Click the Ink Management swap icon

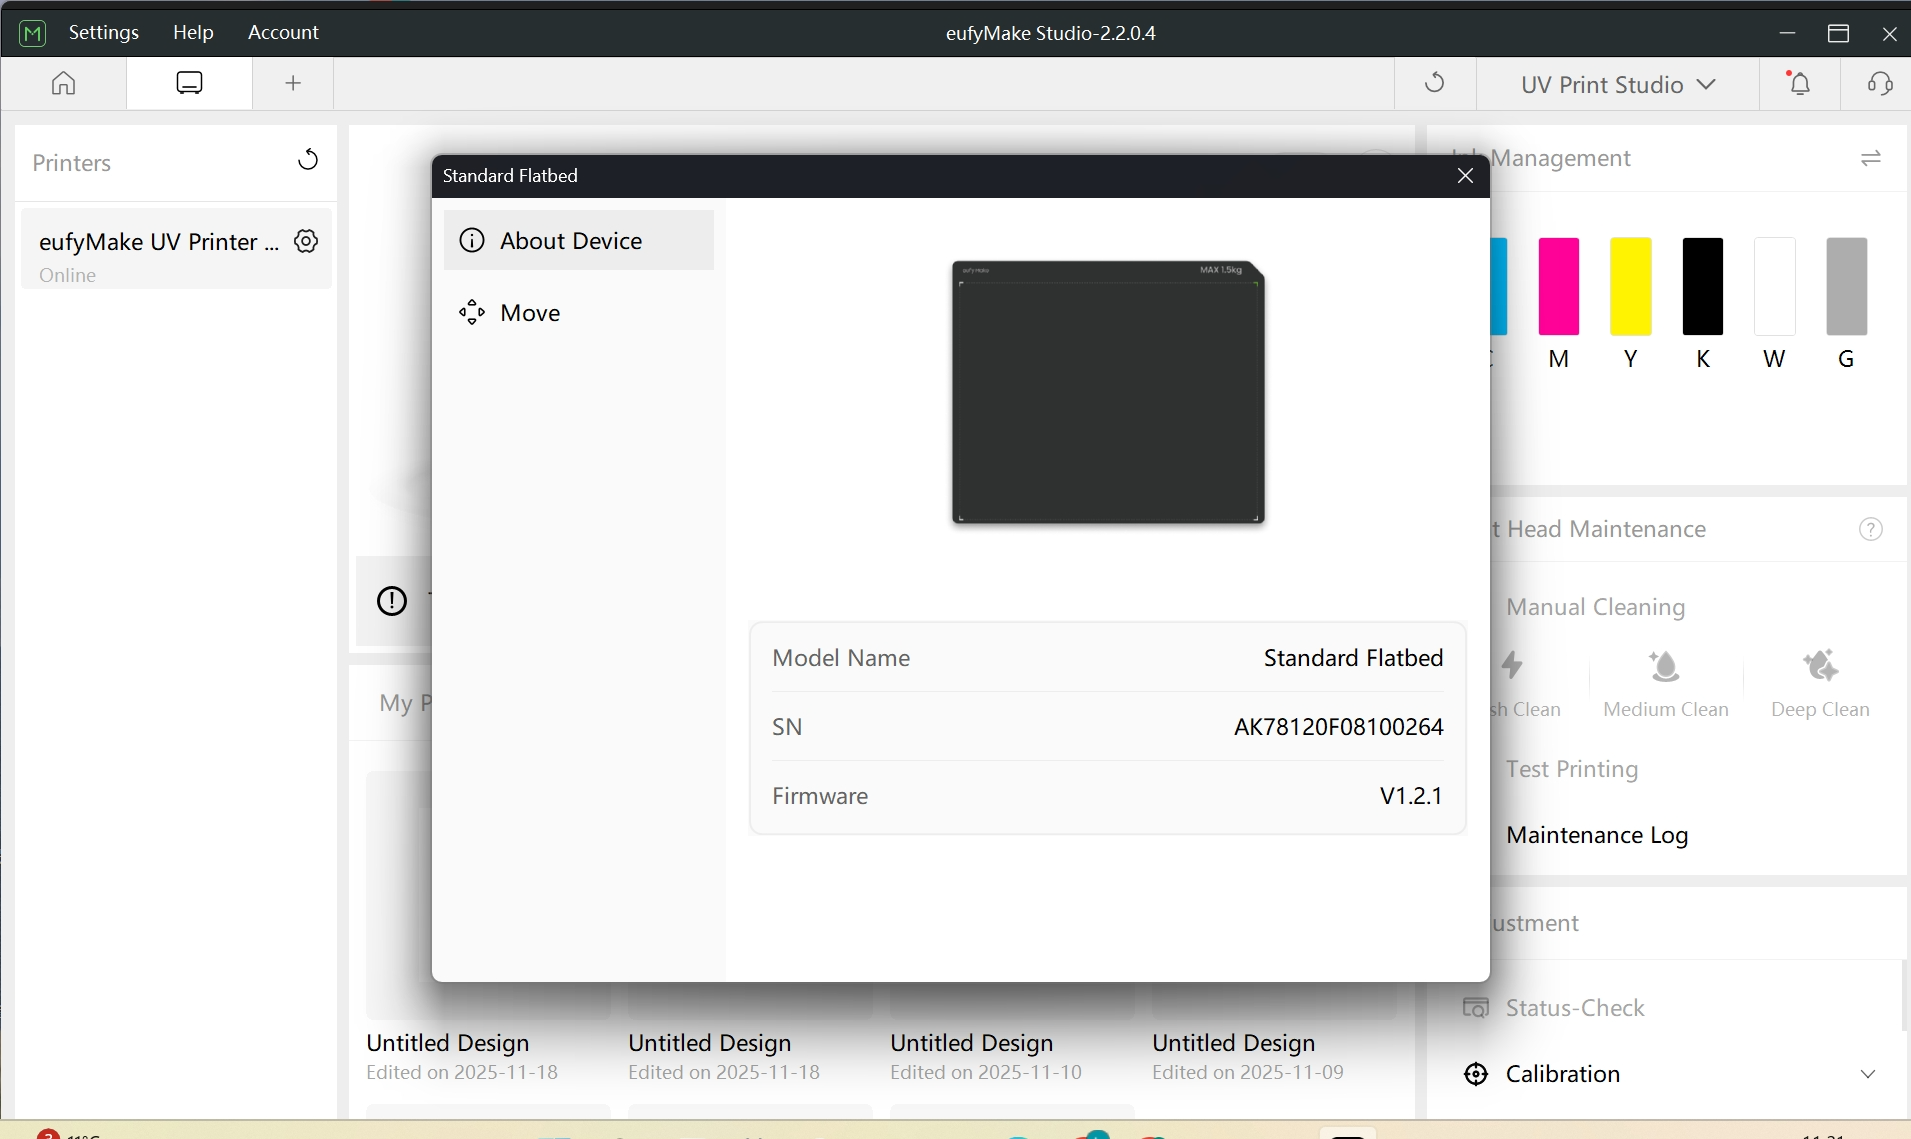[x=1871, y=158]
